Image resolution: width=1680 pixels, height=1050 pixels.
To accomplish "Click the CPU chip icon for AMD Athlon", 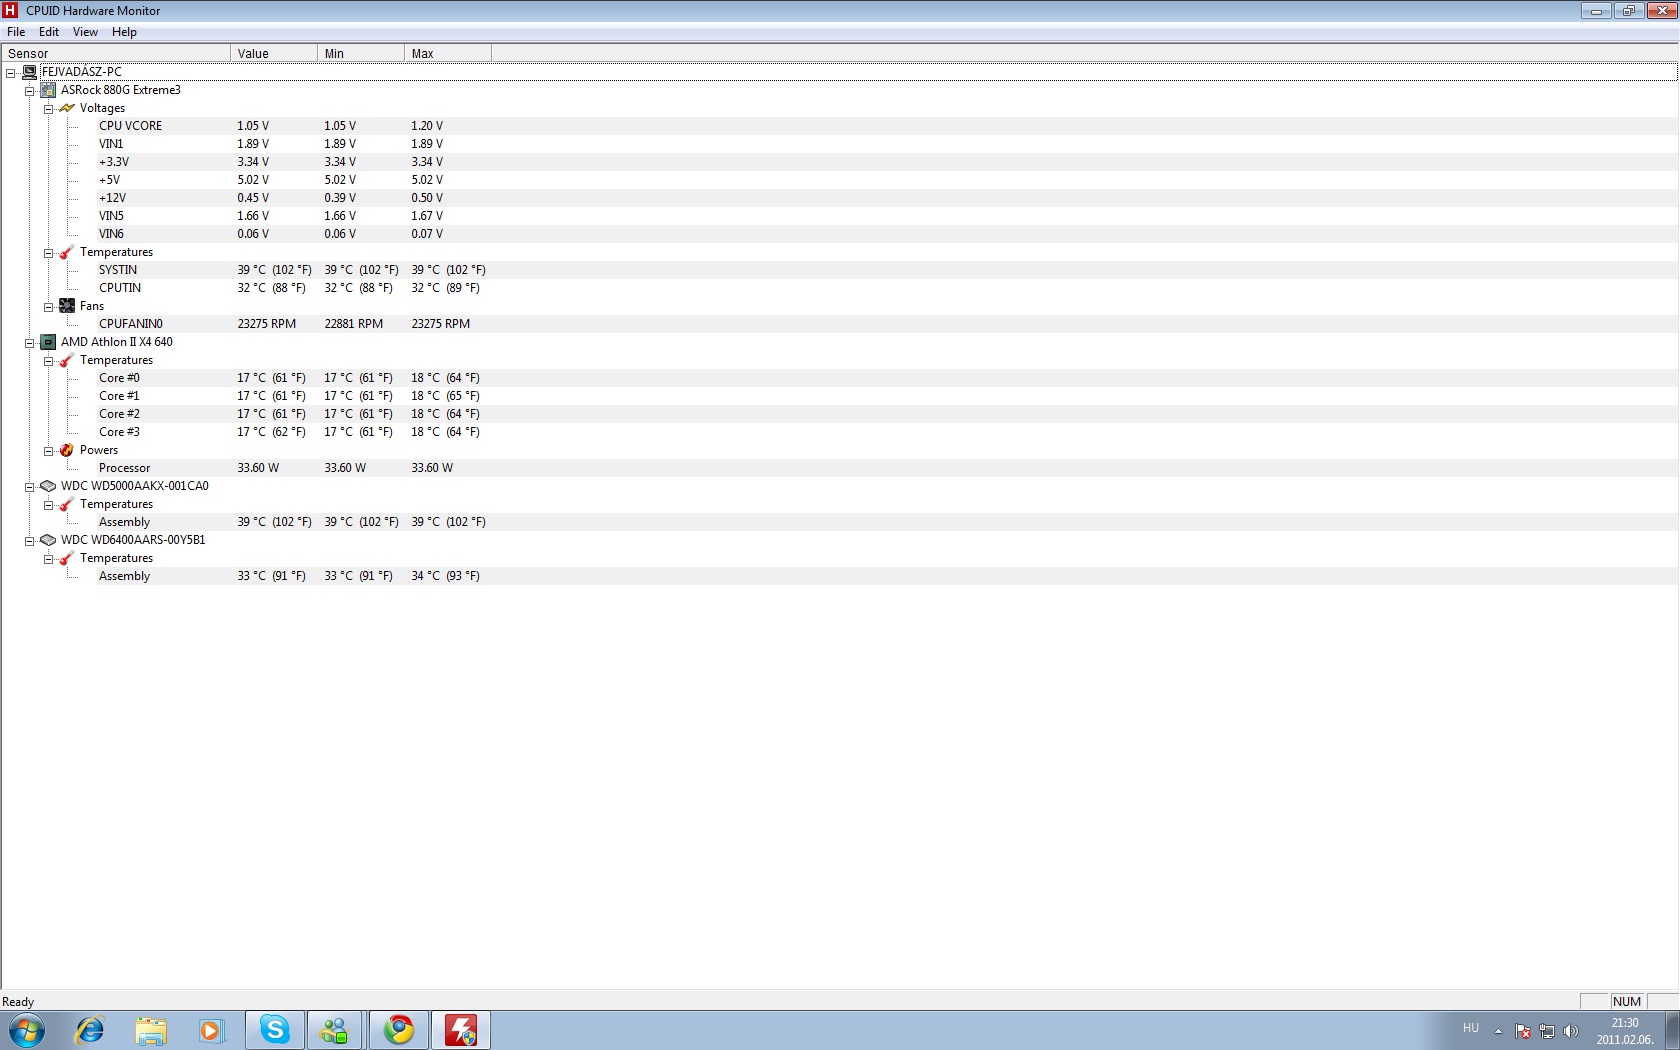I will coord(48,342).
